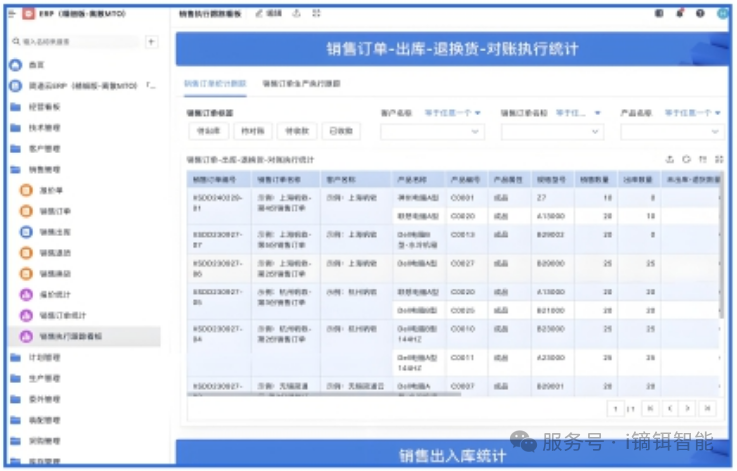Switch to 销售订单生产执行跟踪 tab
The height and width of the screenshot is (471, 737).
click(301, 85)
